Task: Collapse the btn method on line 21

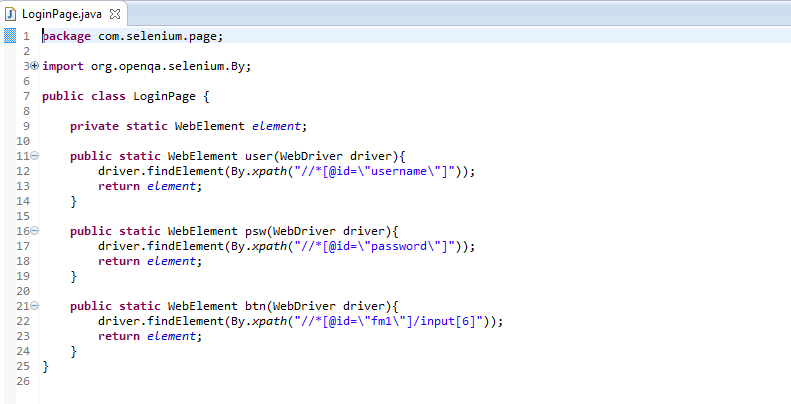Action: [34, 306]
